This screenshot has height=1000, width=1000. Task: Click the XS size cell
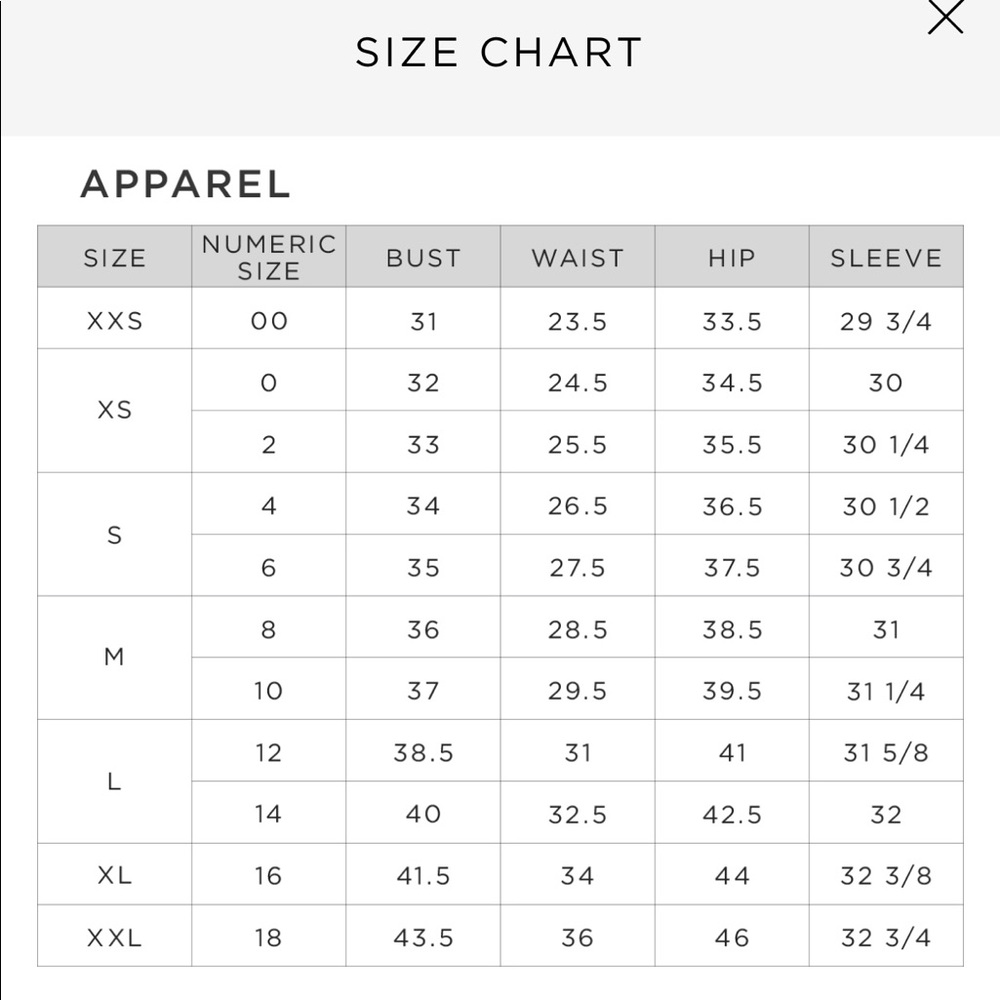tap(114, 410)
